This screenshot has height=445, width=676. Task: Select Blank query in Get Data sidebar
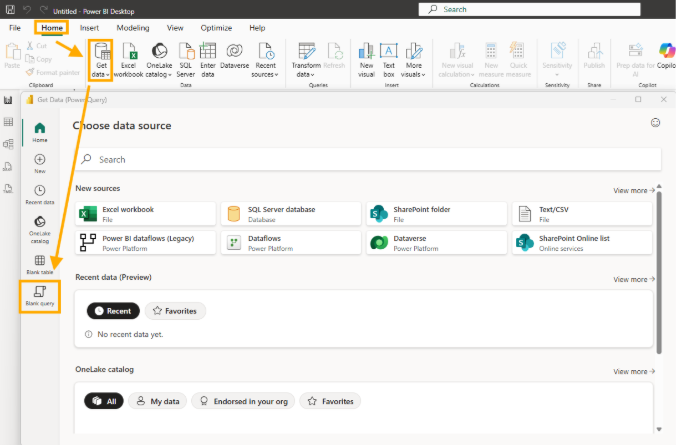coord(40,296)
